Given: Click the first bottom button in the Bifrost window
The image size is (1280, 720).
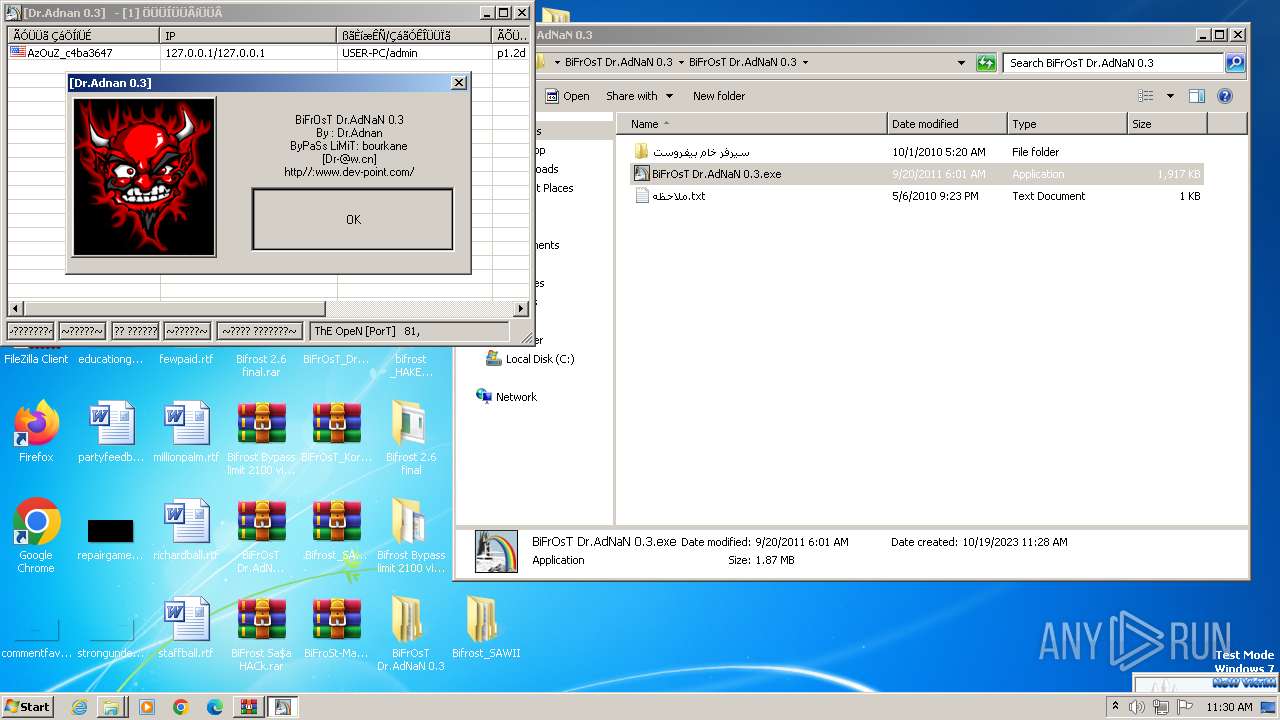Looking at the screenshot, I should pyautogui.click(x=30, y=331).
